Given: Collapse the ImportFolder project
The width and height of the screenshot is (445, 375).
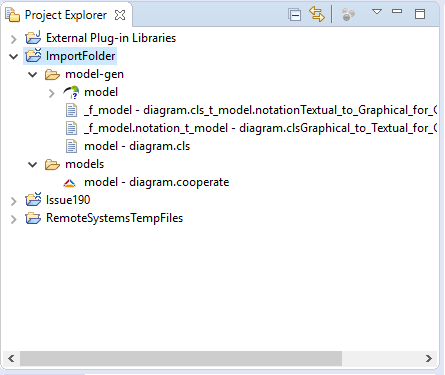Looking at the screenshot, I should click(x=13, y=57).
